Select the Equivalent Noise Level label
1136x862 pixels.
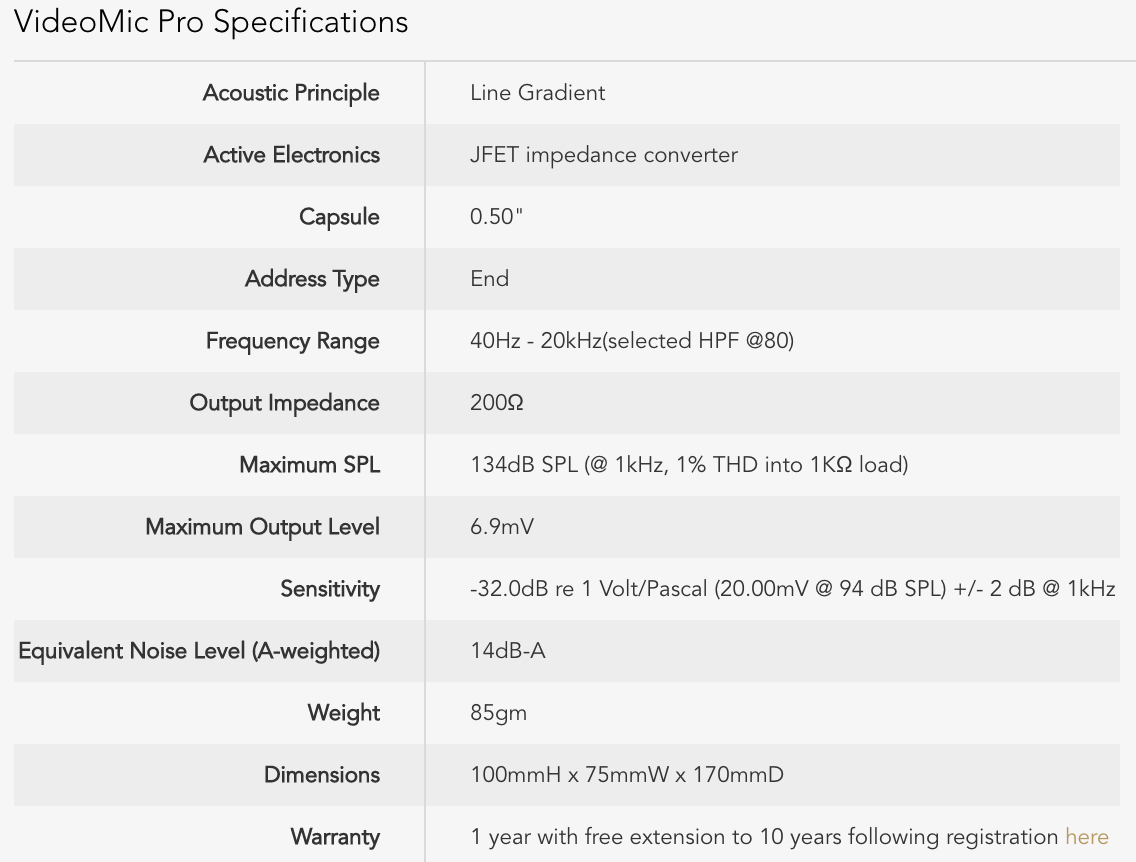click(x=199, y=651)
